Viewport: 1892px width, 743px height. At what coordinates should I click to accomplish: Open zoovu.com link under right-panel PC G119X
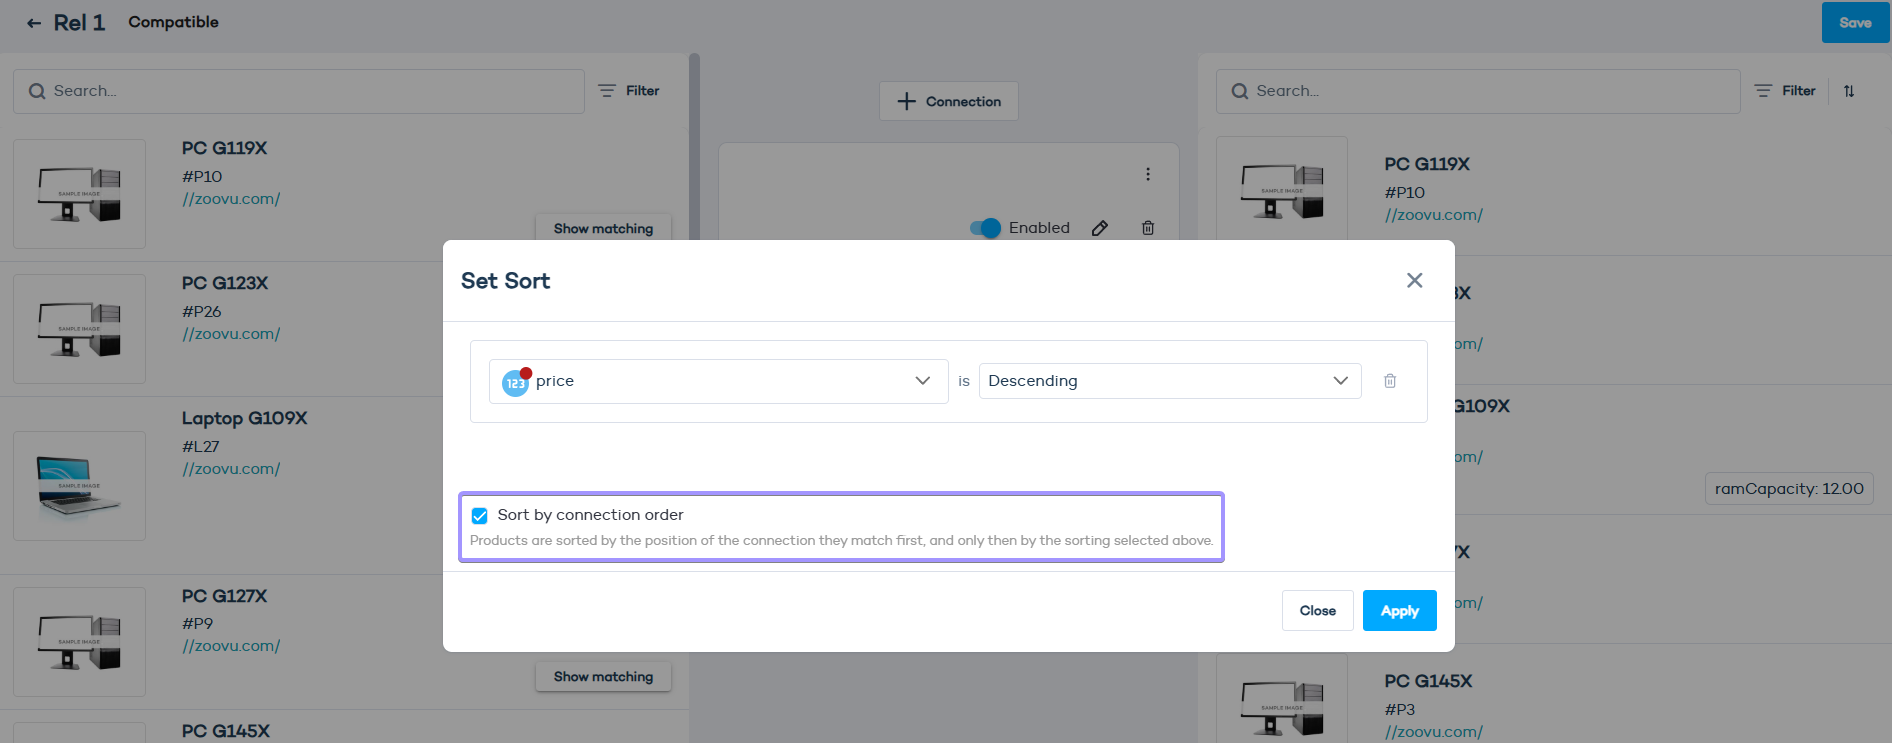coord(1433,215)
